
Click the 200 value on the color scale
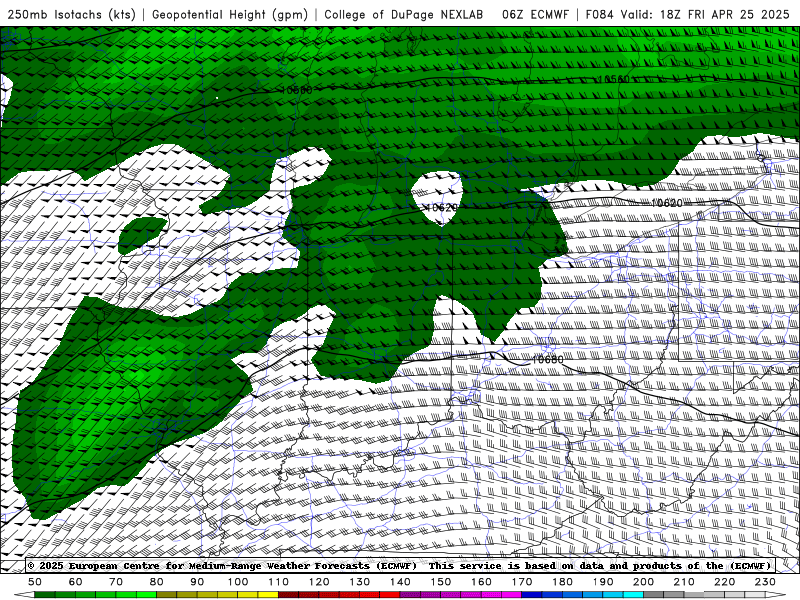click(x=644, y=582)
